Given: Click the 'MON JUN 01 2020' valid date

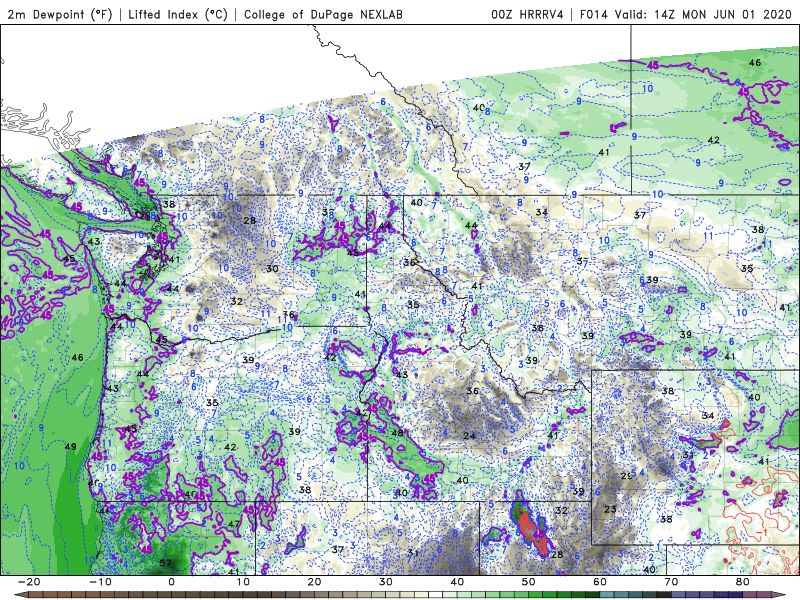Looking at the screenshot, I should [737, 14].
